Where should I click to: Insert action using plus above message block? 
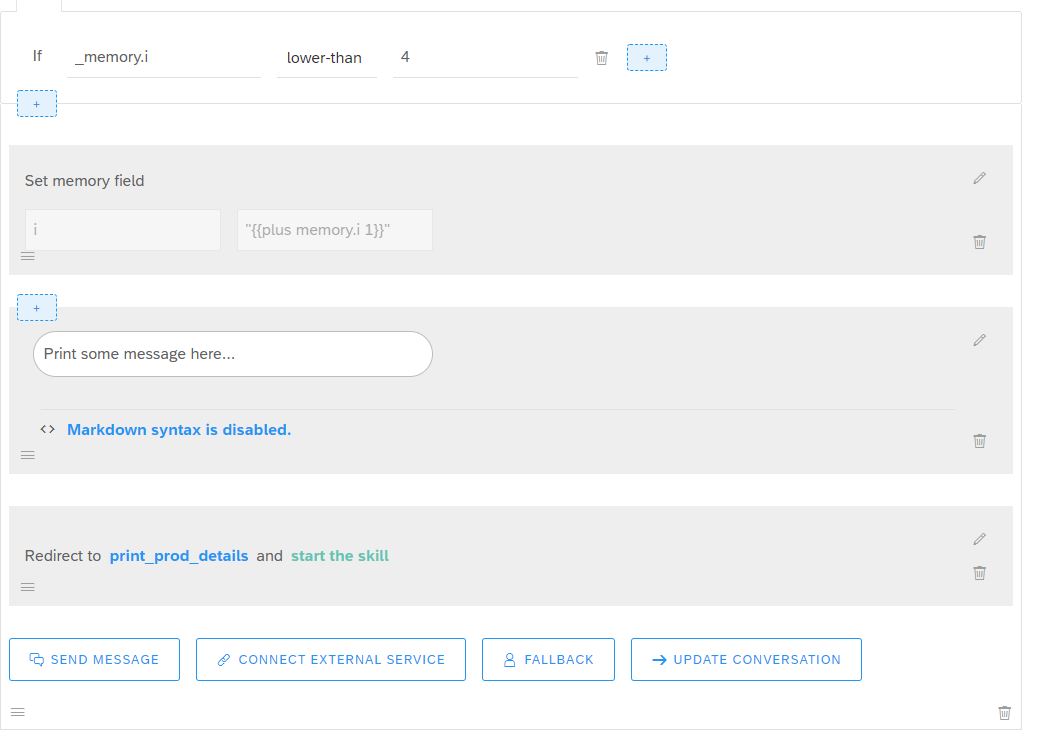coord(37,308)
